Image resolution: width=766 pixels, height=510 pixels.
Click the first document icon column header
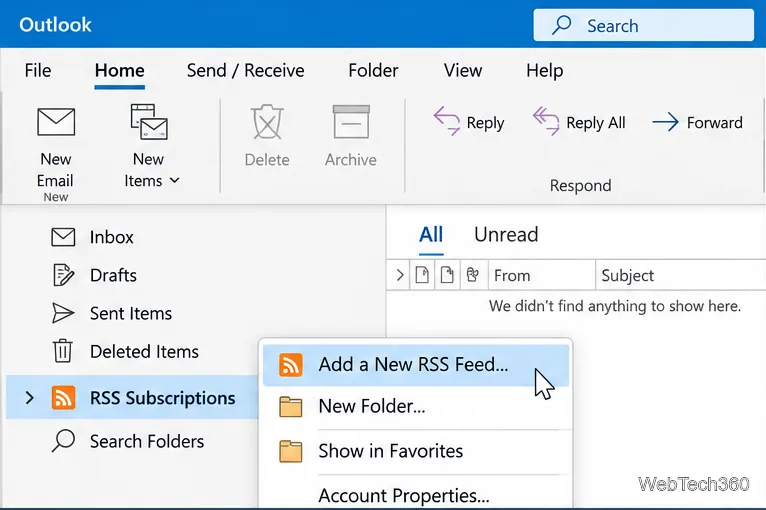point(422,275)
